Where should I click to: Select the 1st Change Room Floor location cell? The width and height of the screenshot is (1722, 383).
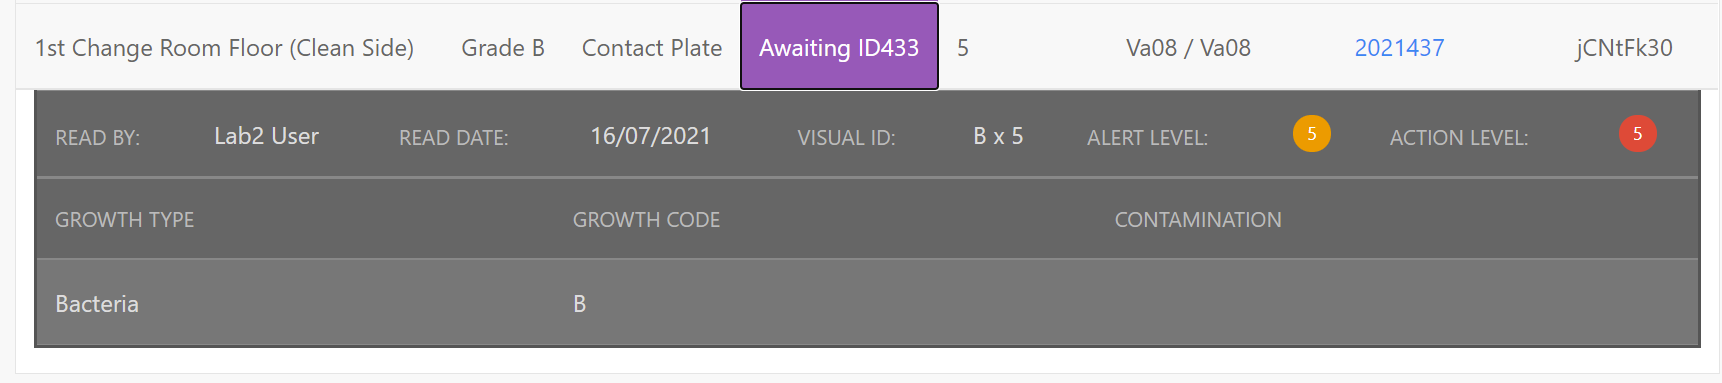click(224, 48)
